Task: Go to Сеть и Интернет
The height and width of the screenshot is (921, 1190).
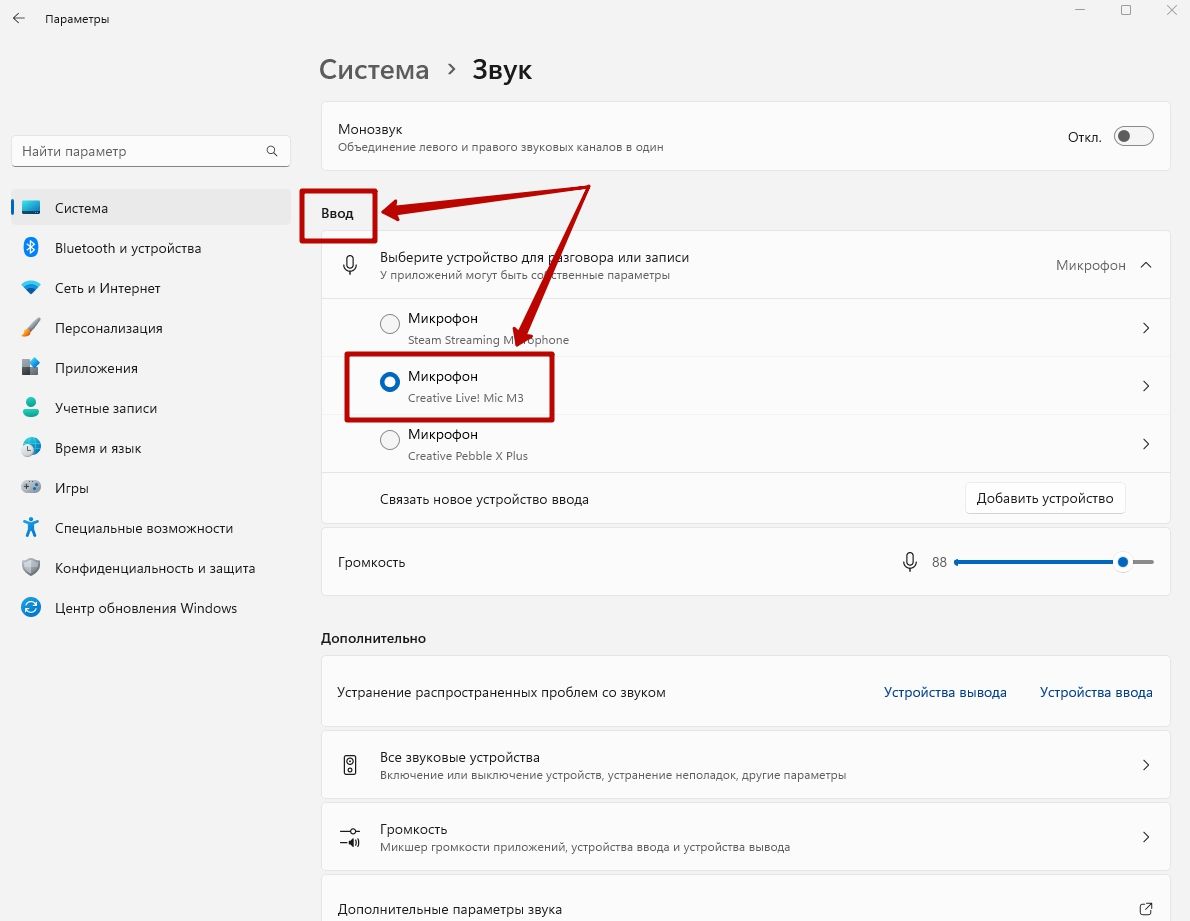Action: click(151, 288)
